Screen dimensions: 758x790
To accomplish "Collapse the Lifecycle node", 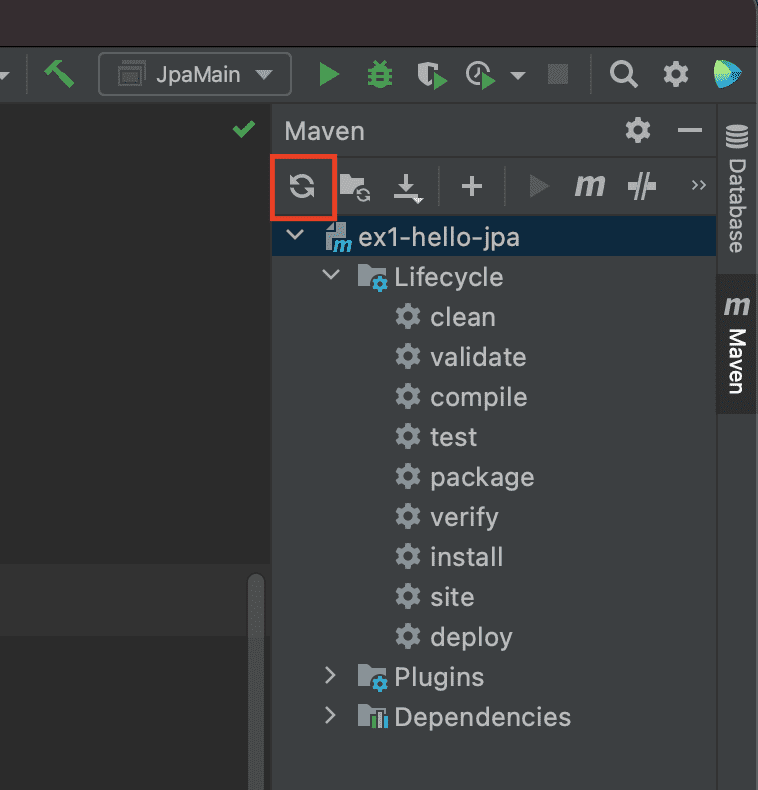I will 331,275.
